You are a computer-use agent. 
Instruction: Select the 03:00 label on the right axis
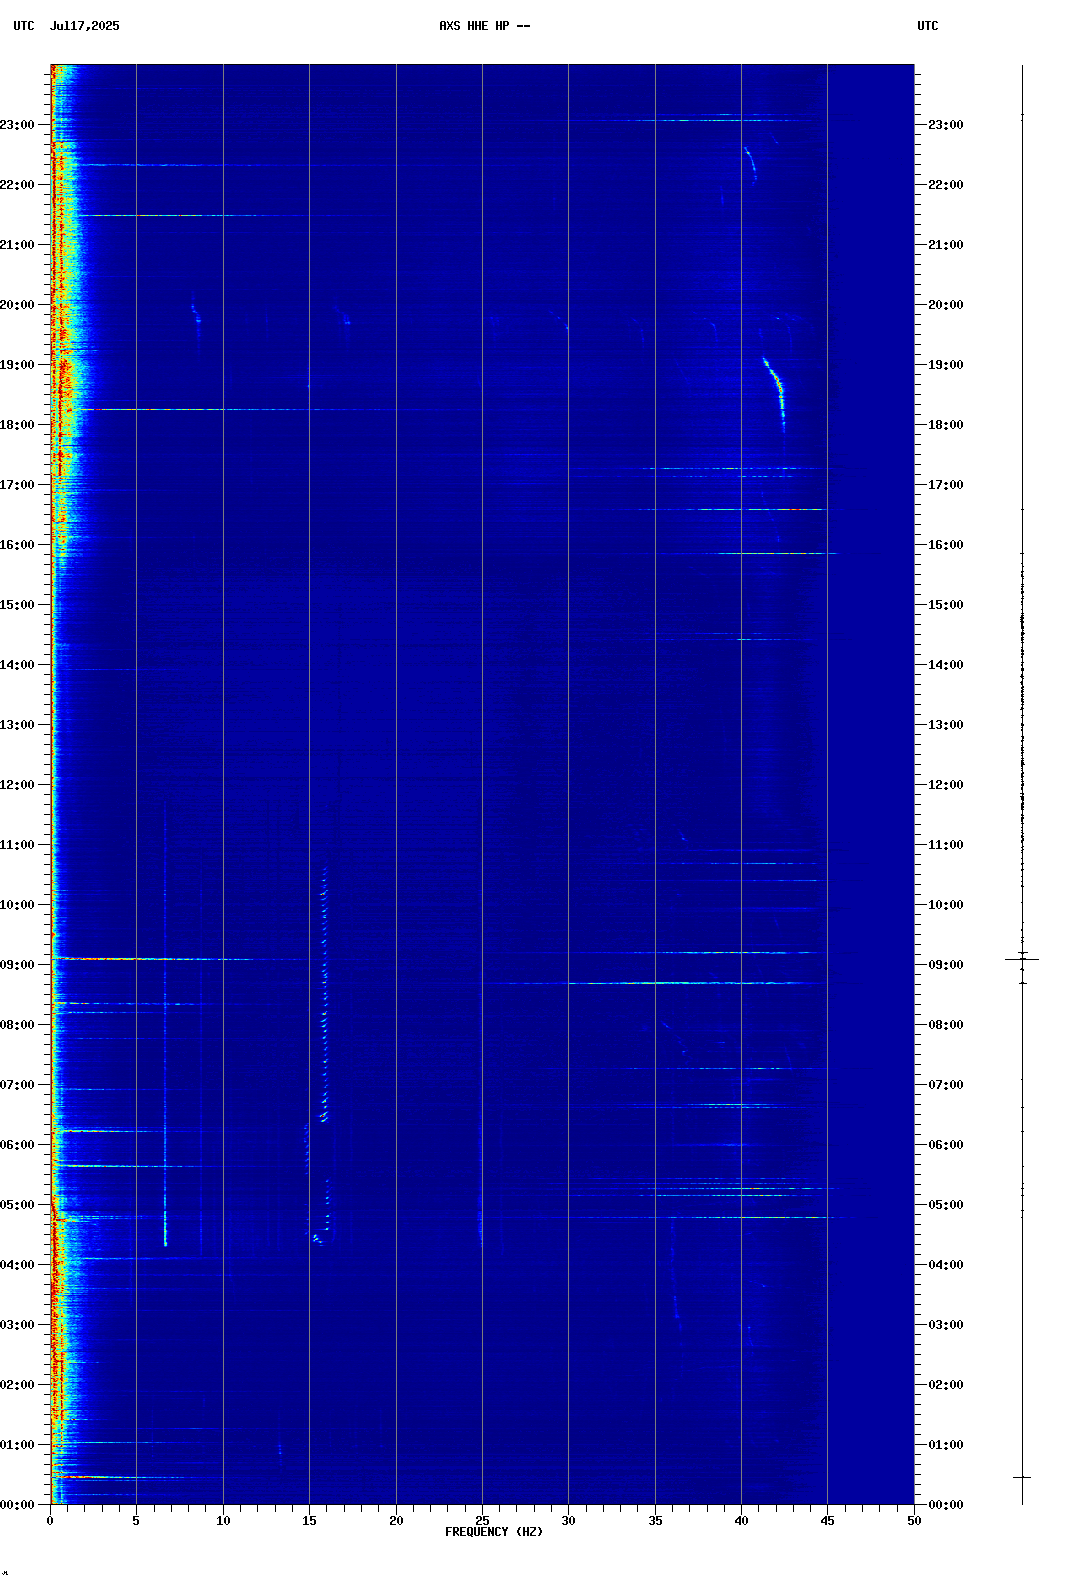coord(946,1325)
